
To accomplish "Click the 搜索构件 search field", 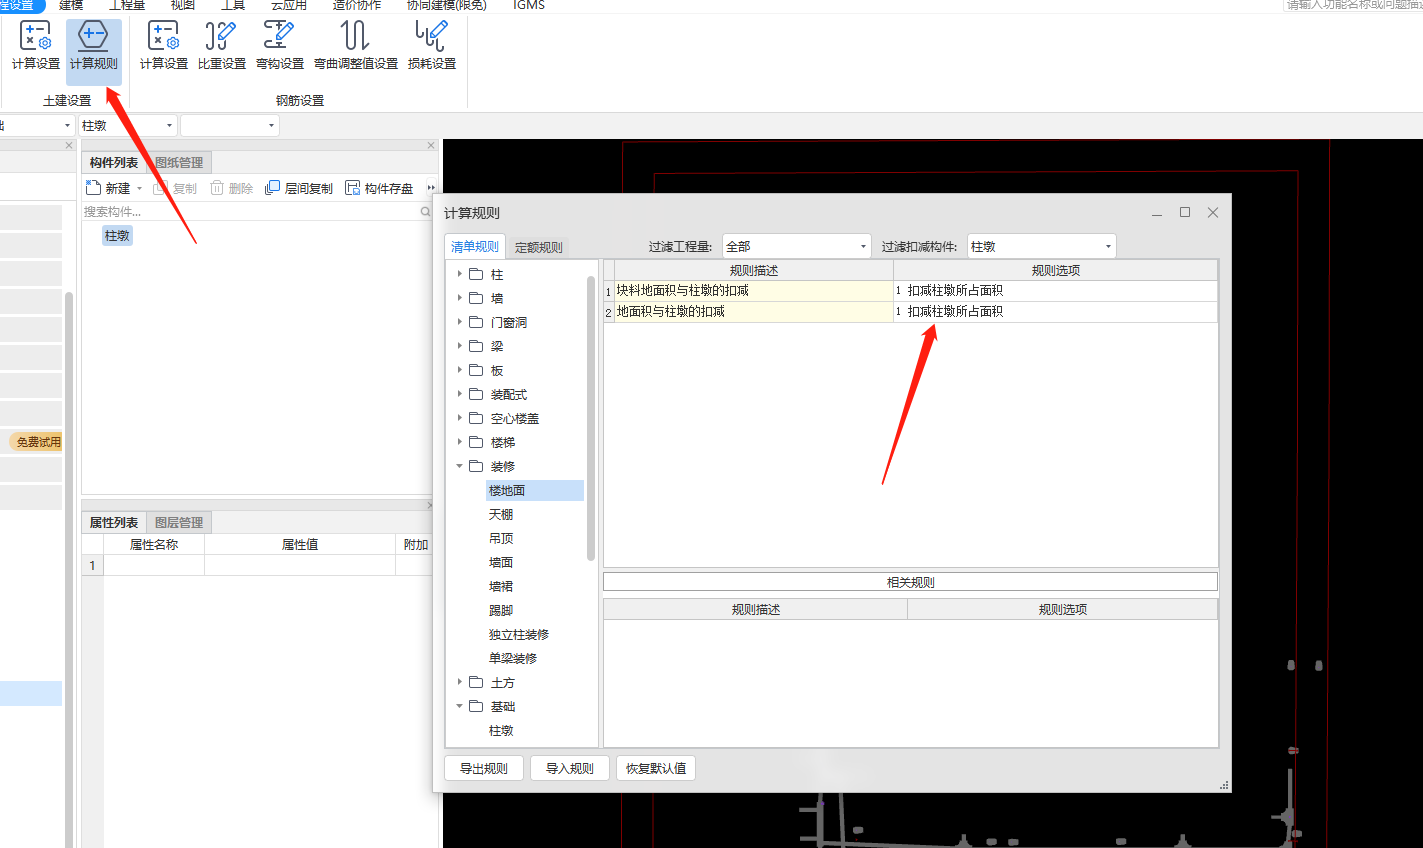I will point(258,211).
